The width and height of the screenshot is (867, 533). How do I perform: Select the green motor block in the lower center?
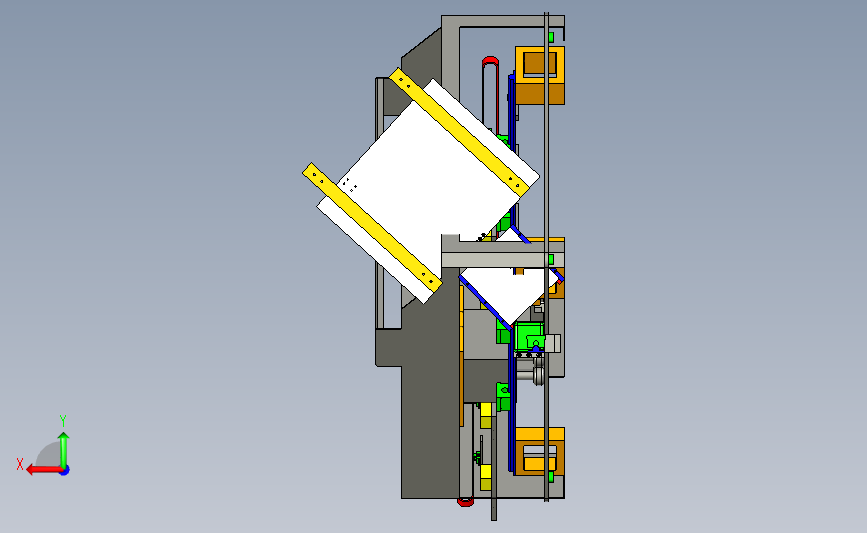click(x=529, y=337)
